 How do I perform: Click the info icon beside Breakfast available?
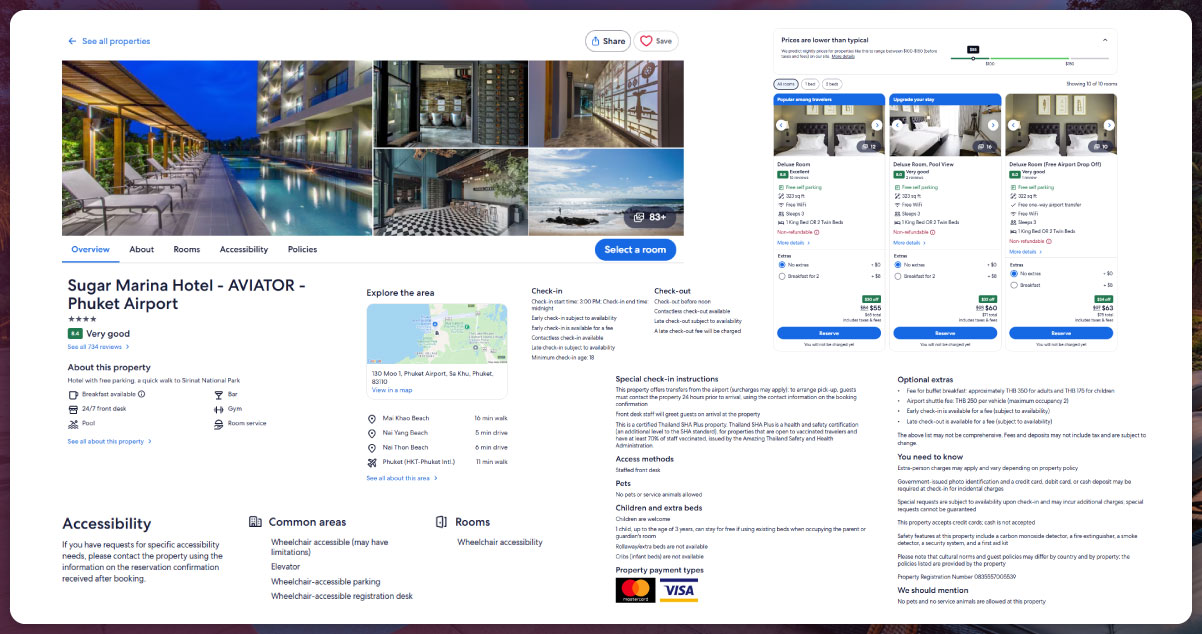(141, 394)
